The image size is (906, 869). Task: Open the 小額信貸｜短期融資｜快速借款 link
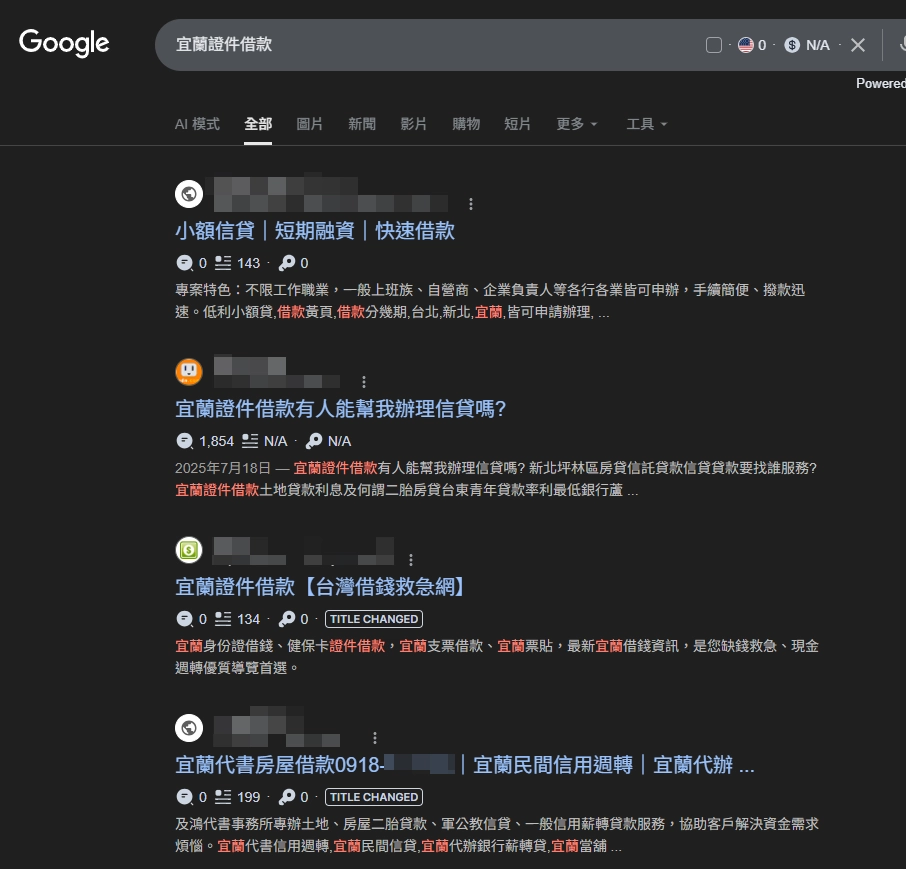coord(315,231)
